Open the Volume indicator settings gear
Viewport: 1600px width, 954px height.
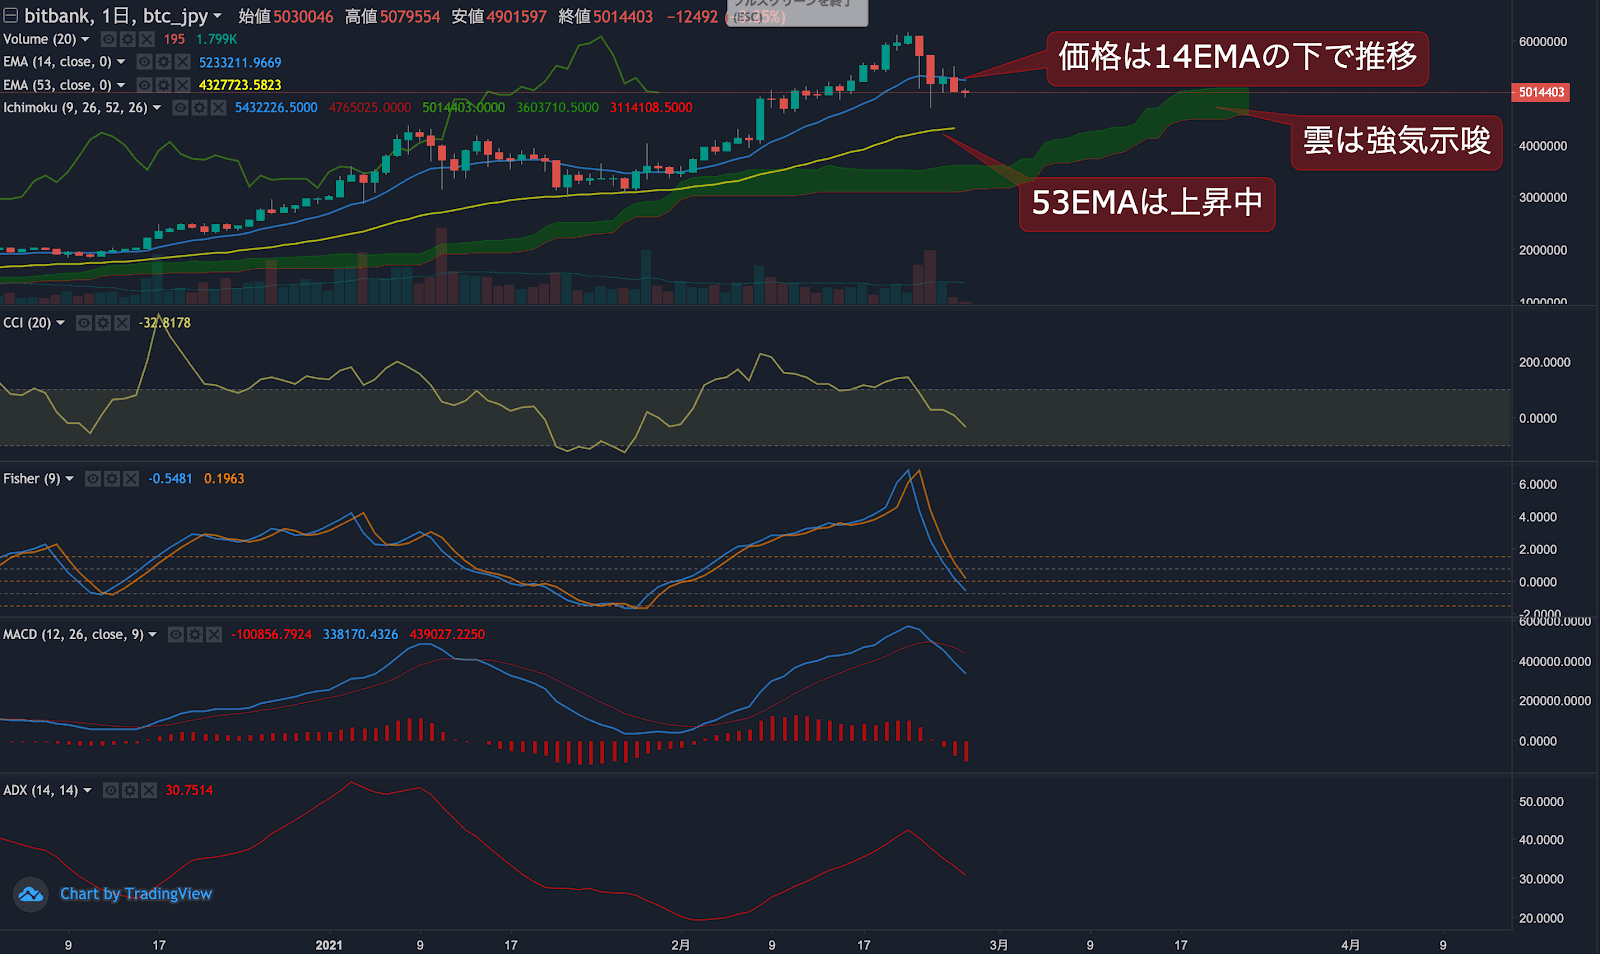pyautogui.click(x=128, y=39)
